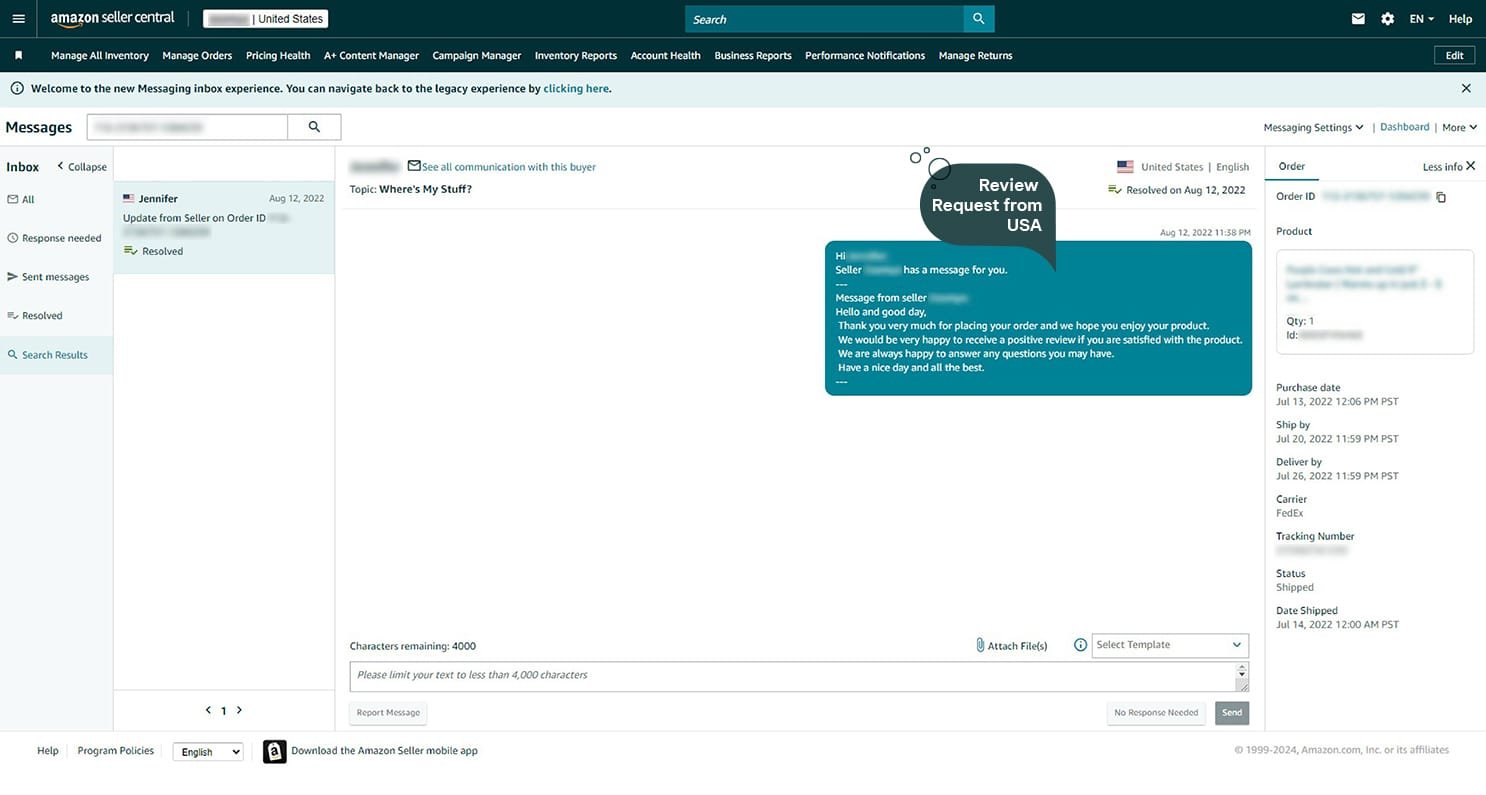Click the template info circle icon
Viewport: 1486px width, 795px height.
pyautogui.click(x=1080, y=645)
